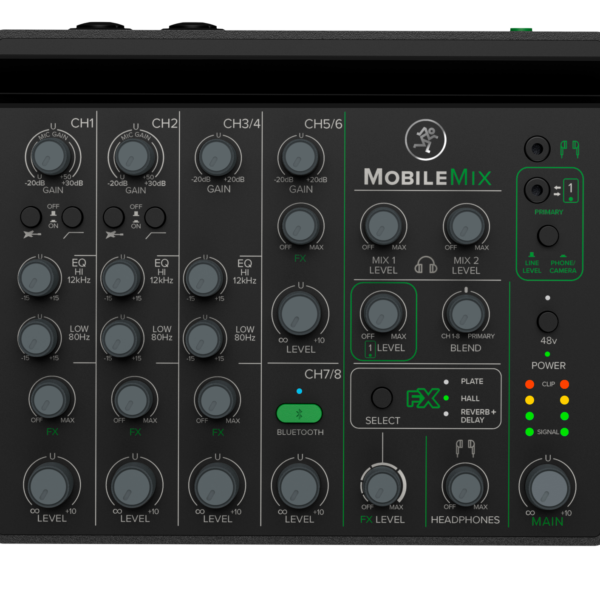Click the white 48v indicator LED
The height and width of the screenshot is (600, 600).
[548, 298]
